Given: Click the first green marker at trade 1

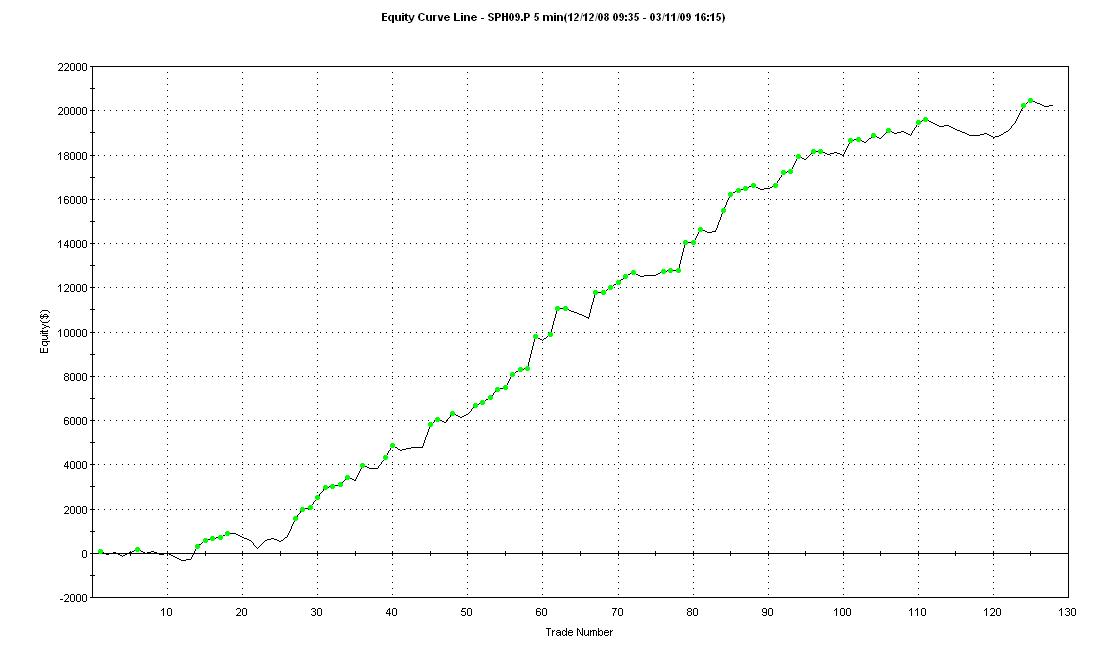Looking at the screenshot, I should tap(101, 551).
